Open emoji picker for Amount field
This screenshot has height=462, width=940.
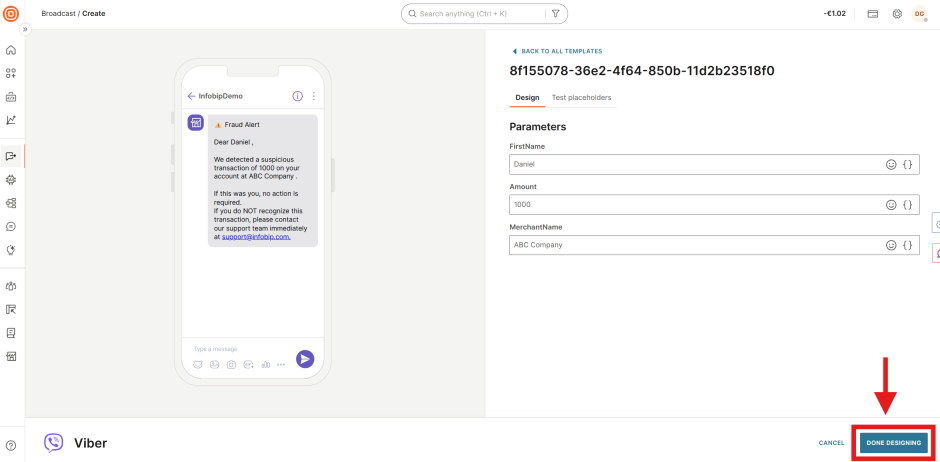[x=891, y=204]
